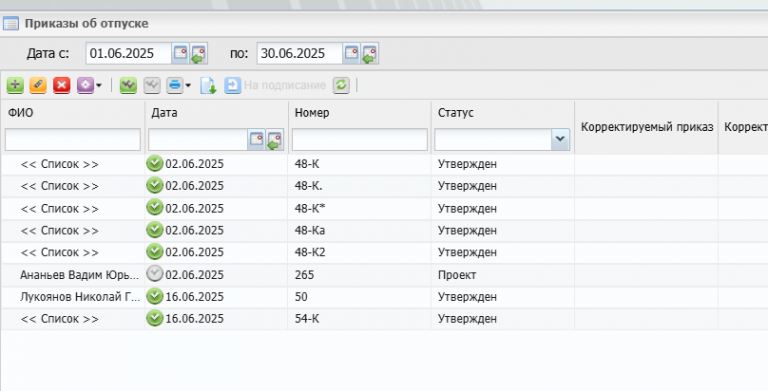Screen dimensions: 768x391
Task: Sort by Статус column header
Action: tap(456, 113)
